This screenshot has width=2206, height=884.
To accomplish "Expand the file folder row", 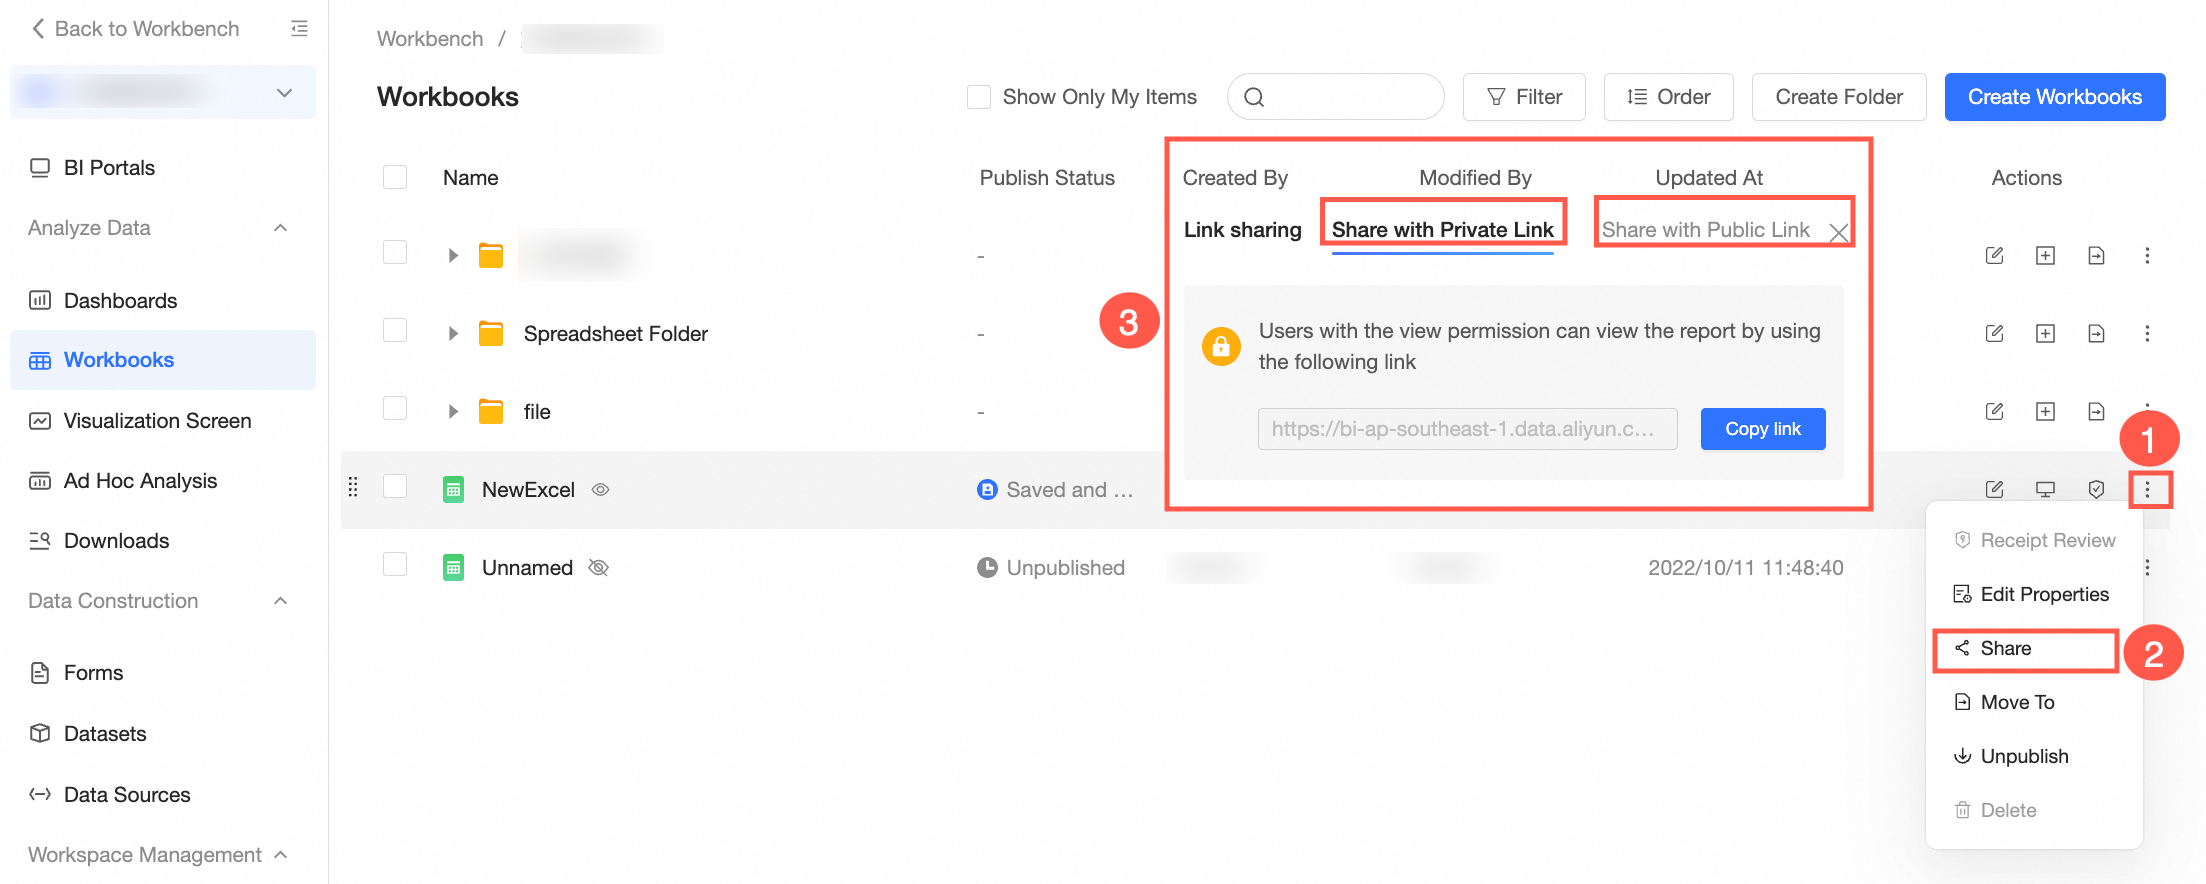I will tap(453, 411).
